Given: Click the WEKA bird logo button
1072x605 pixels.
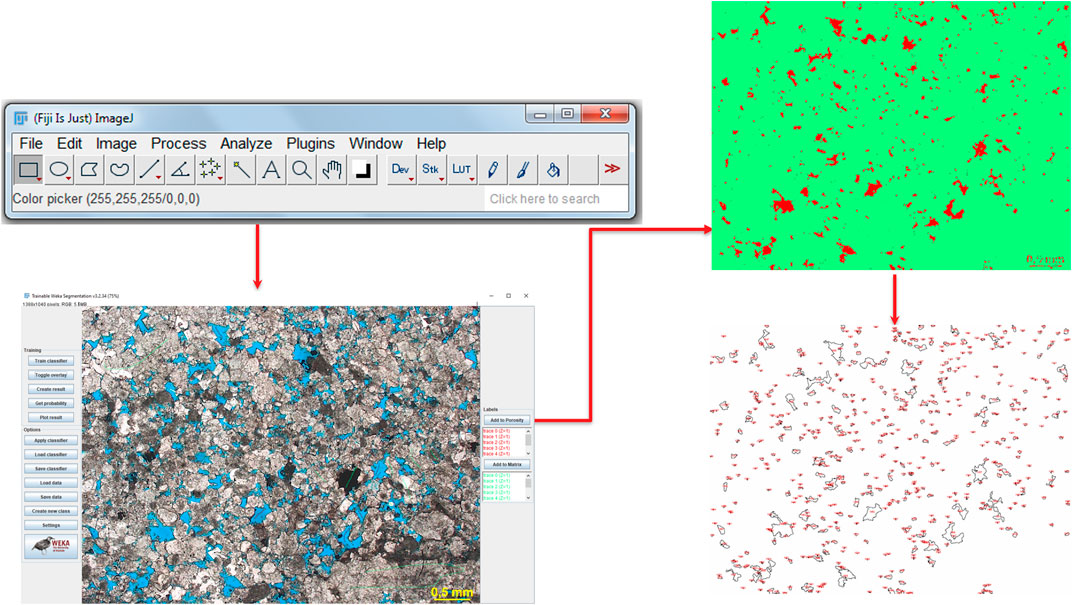Looking at the screenshot, I should pyautogui.click(x=51, y=546).
